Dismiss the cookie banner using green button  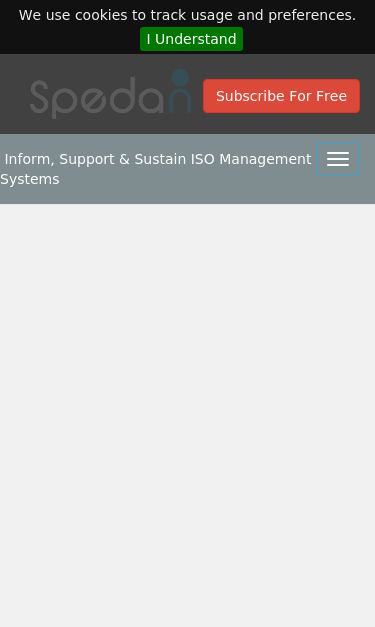[191, 39]
